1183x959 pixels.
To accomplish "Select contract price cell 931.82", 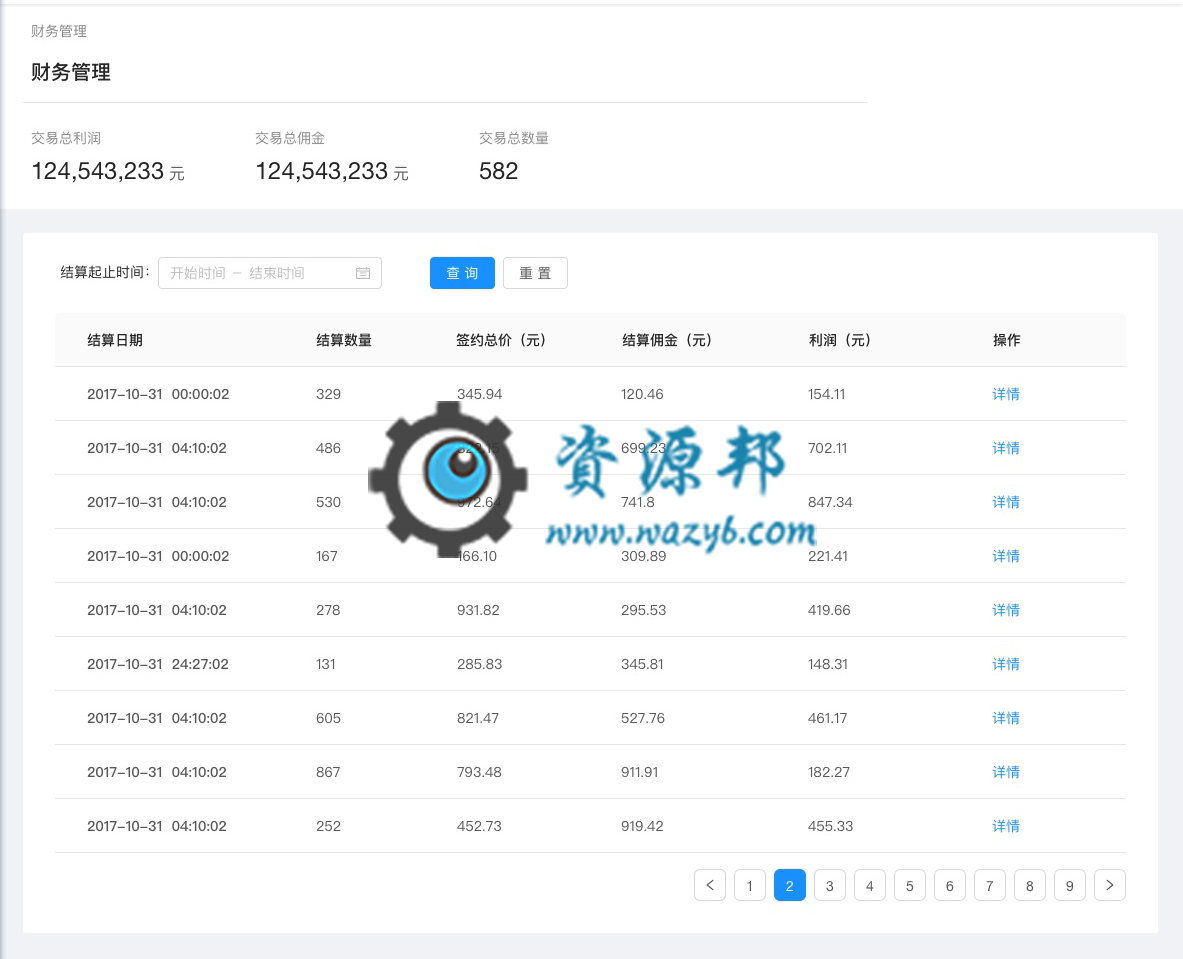I will tap(478, 610).
